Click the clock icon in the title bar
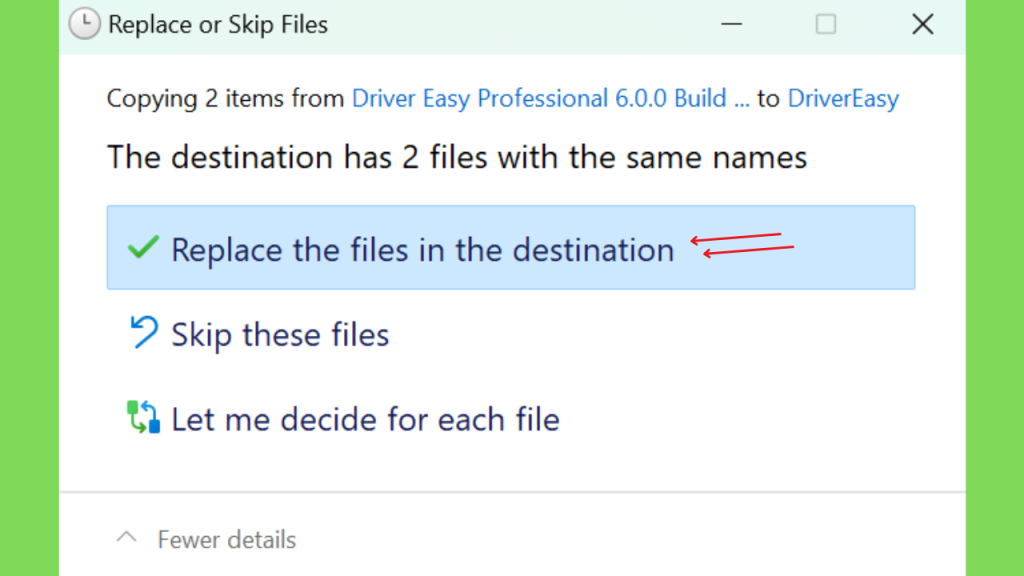Screen dimensions: 1024x576 [x=84, y=24]
